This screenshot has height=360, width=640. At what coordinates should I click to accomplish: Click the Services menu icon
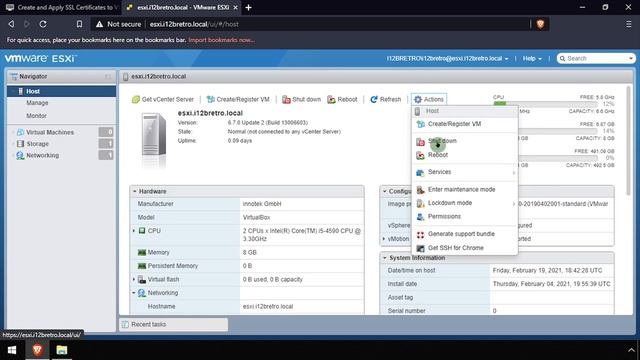pos(420,173)
